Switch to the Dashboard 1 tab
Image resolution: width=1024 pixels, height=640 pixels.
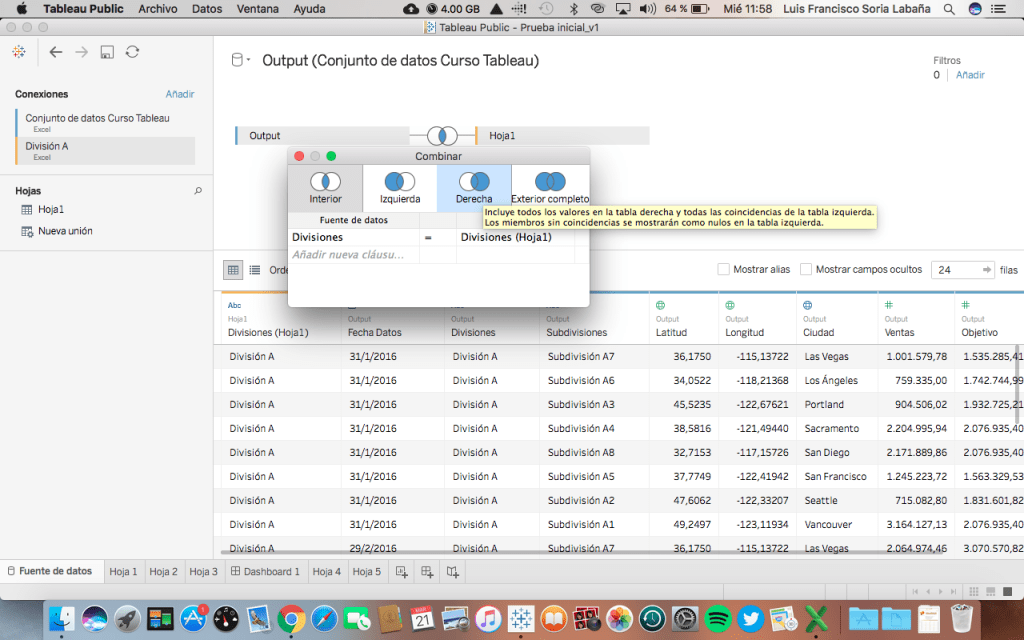[265, 571]
